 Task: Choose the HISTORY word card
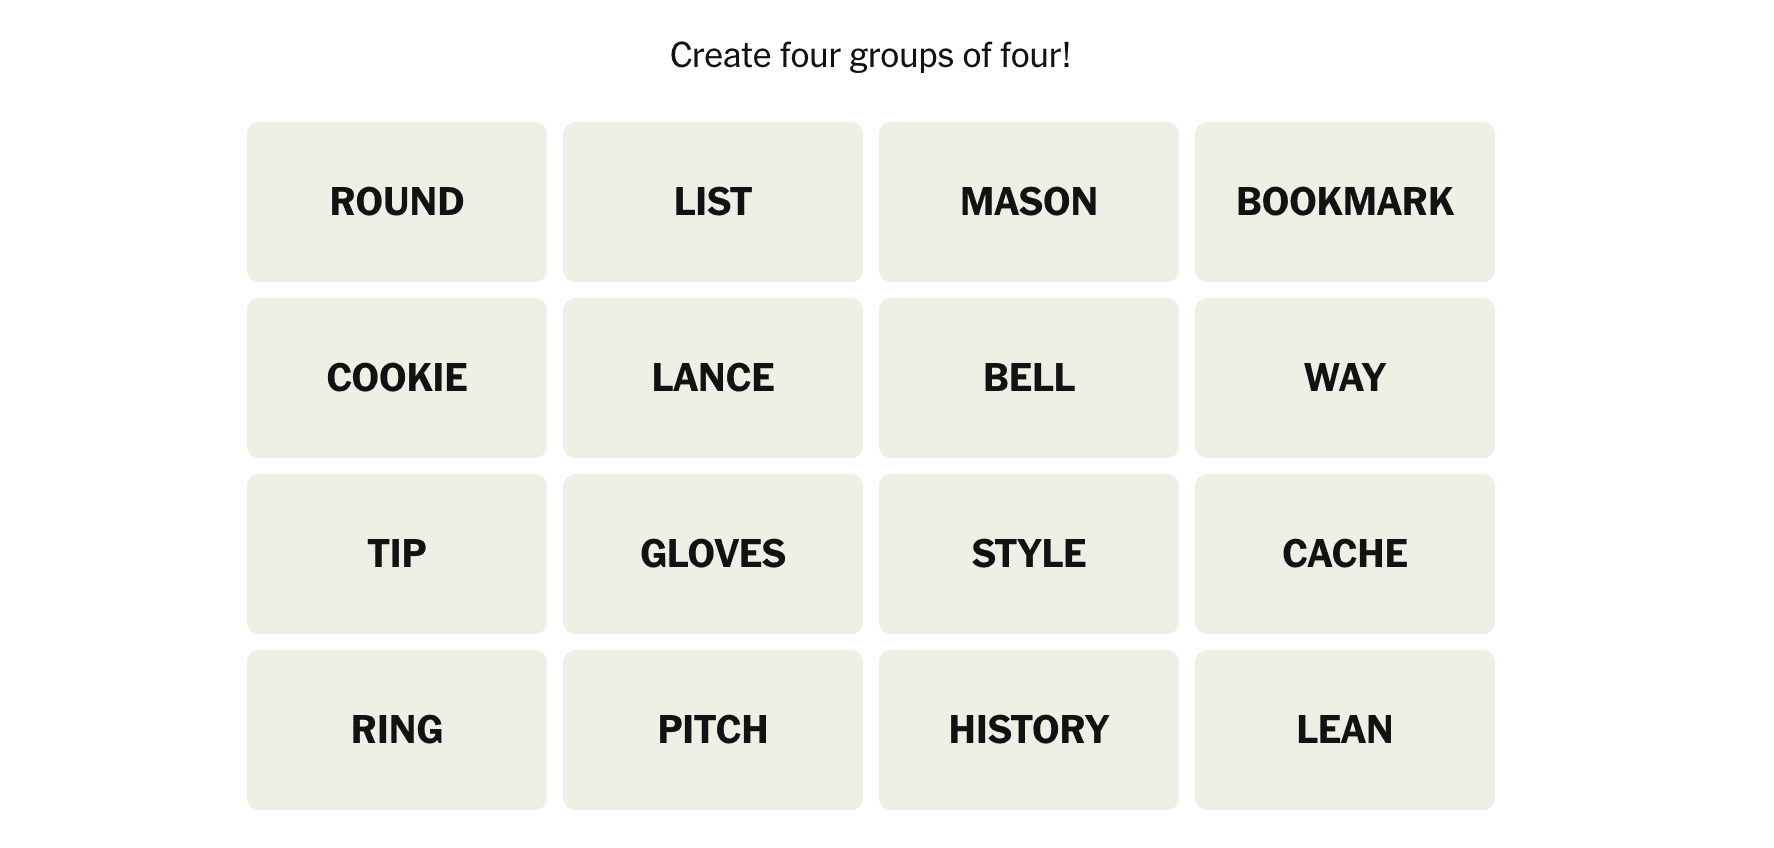pyautogui.click(x=1029, y=730)
